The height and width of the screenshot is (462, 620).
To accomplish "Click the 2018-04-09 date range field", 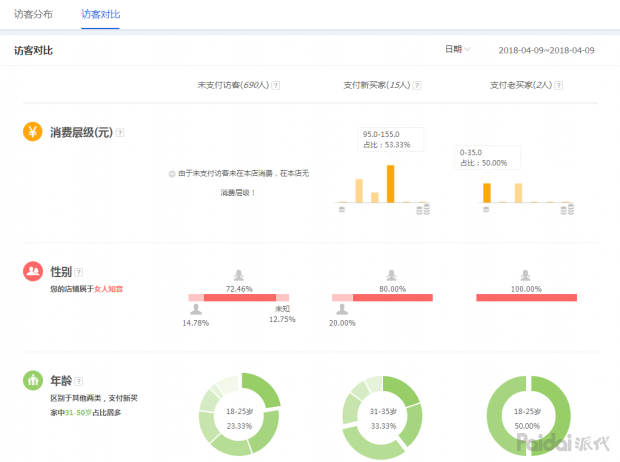I will coord(546,50).
